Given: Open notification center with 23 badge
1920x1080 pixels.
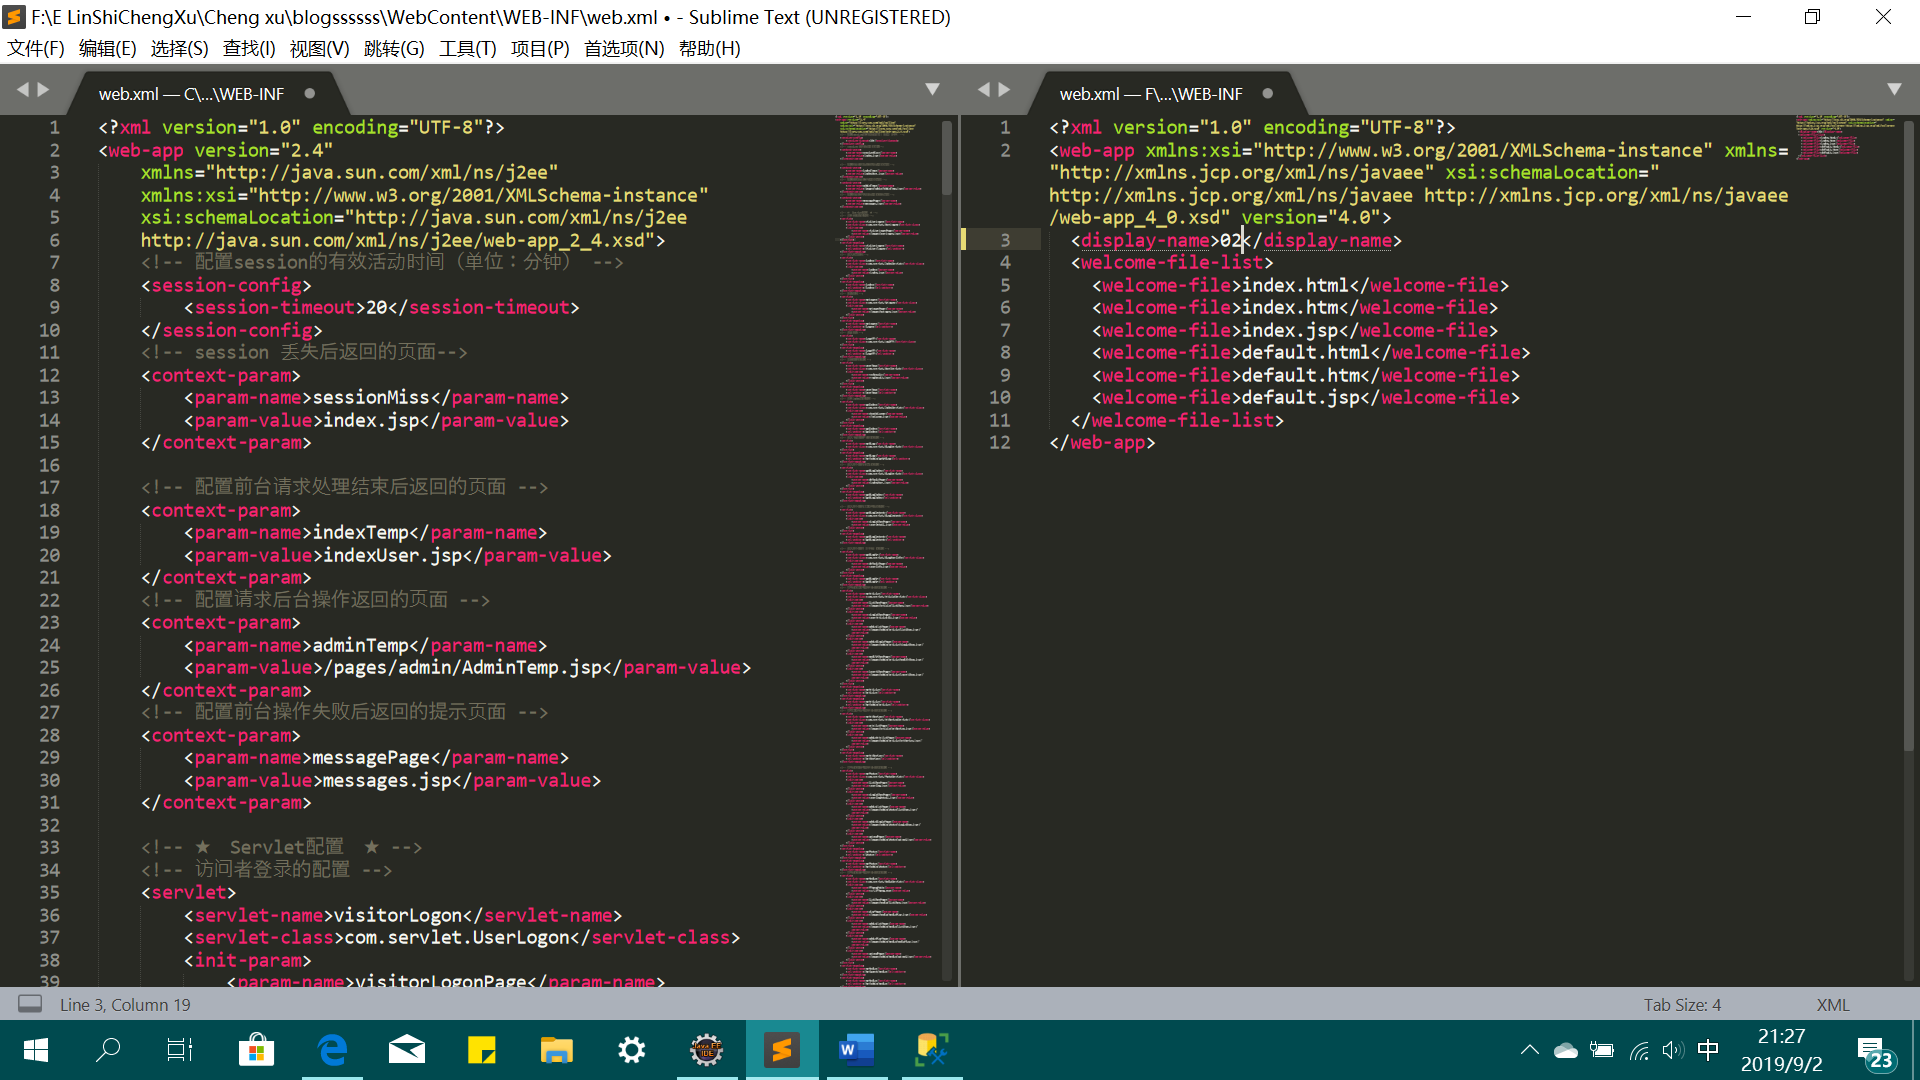Looking at the screenshot, I should pos(1875,1053).
